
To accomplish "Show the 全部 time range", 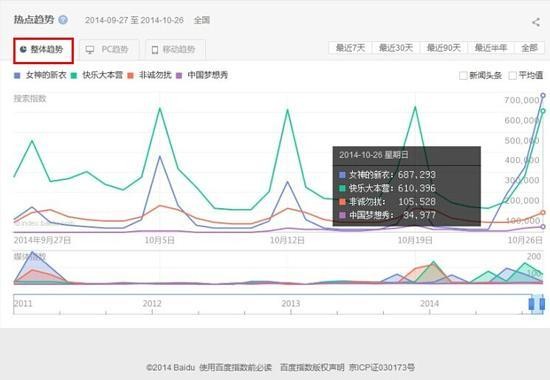I will (x=529, y=48).
